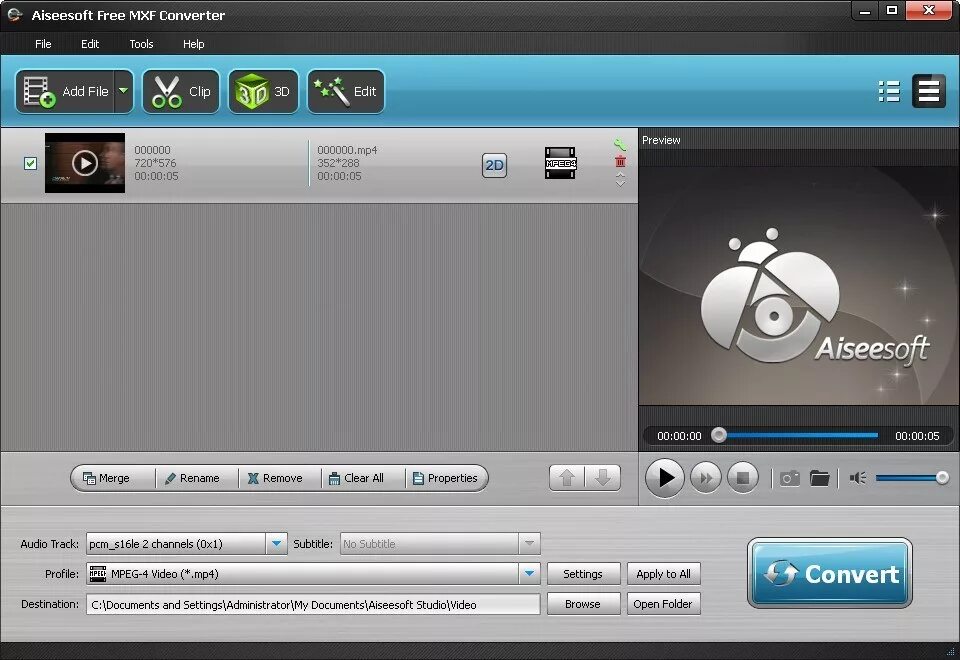Click the Open Folder button
Screen dimensions: 960x660
point(663,604)
